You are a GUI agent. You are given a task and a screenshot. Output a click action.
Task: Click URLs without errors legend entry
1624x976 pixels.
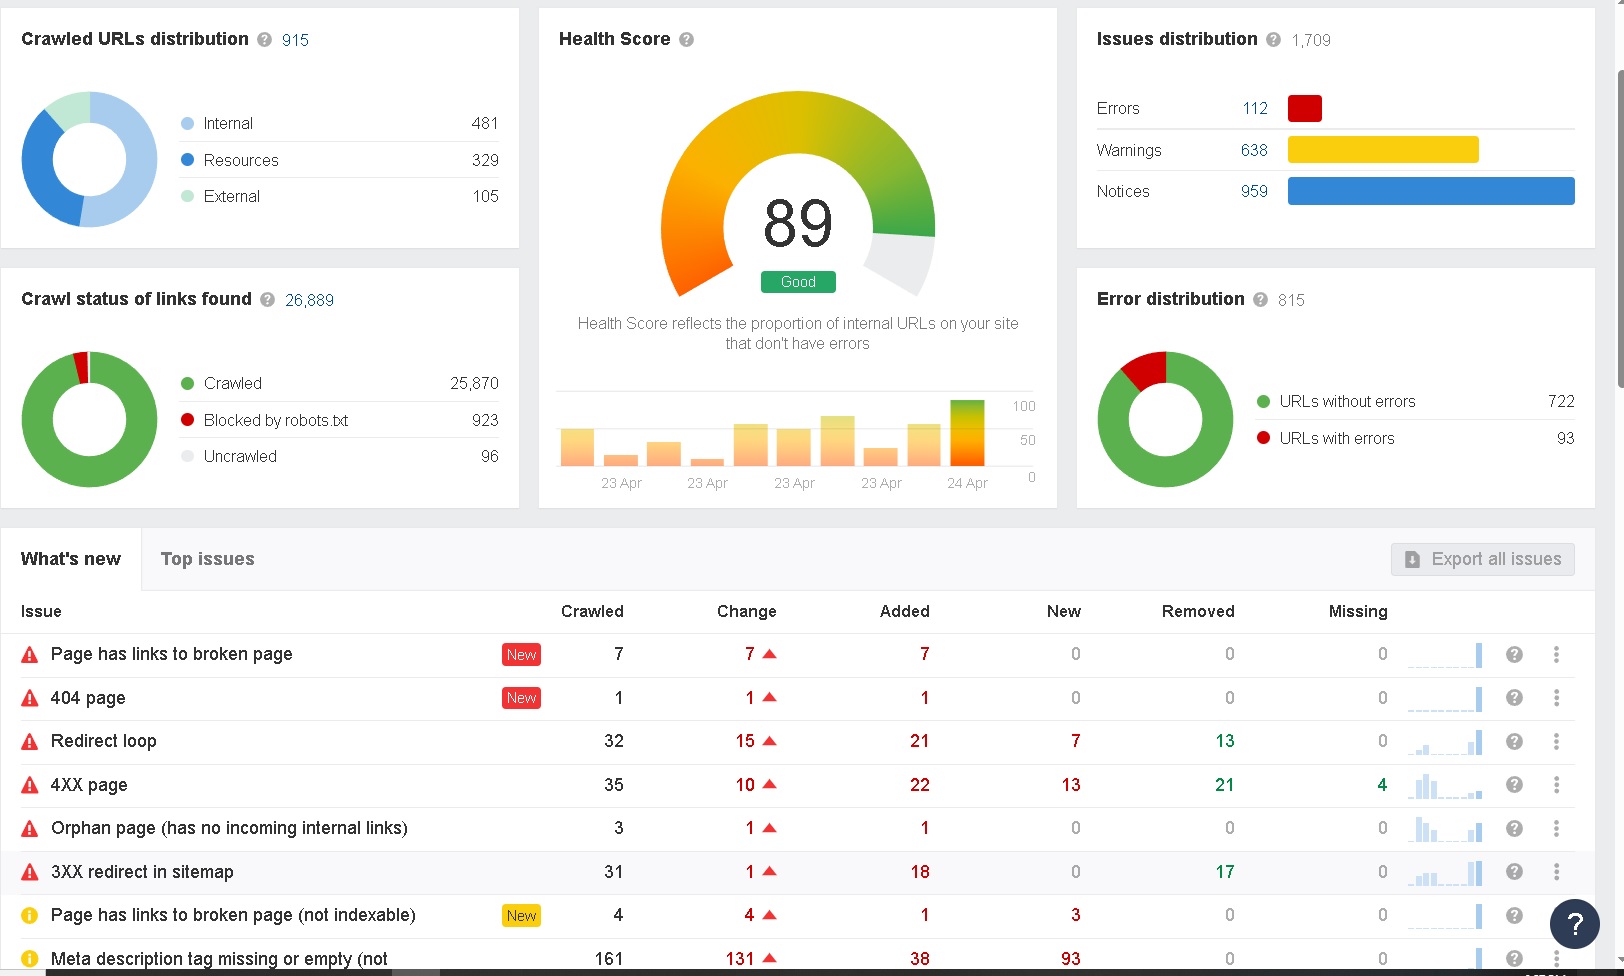click(1416, 401)
